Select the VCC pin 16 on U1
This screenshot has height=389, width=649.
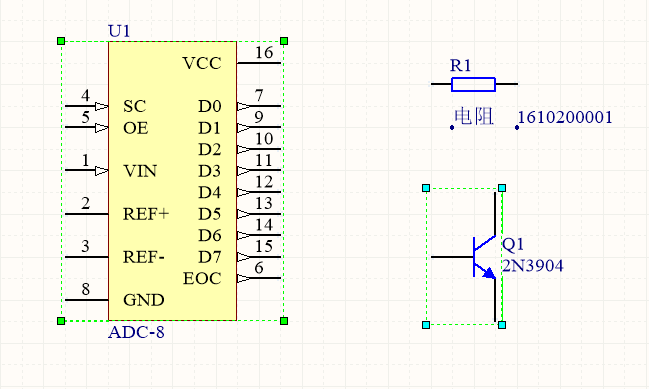click(259, 63)
